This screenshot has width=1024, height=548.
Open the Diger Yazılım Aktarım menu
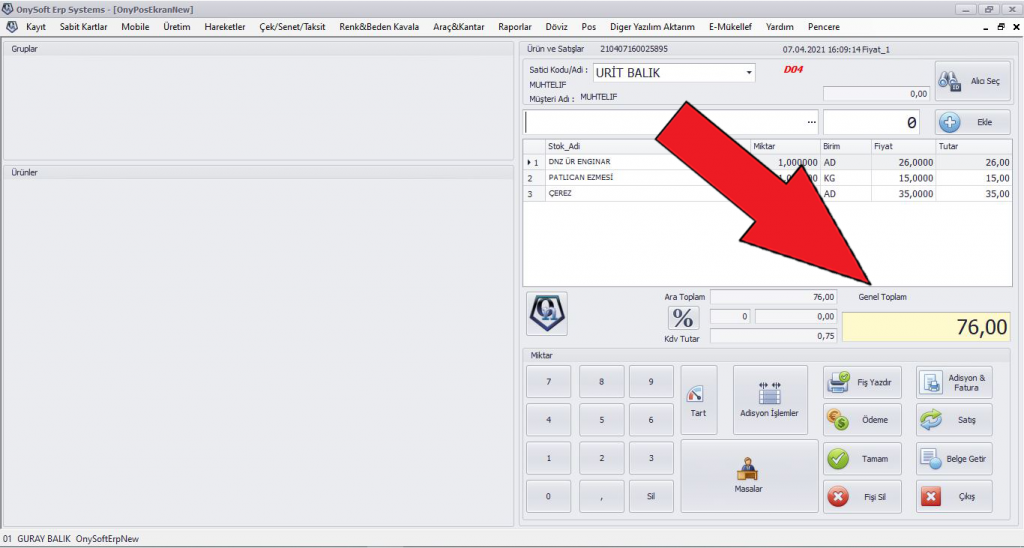(x=652, y=27)
